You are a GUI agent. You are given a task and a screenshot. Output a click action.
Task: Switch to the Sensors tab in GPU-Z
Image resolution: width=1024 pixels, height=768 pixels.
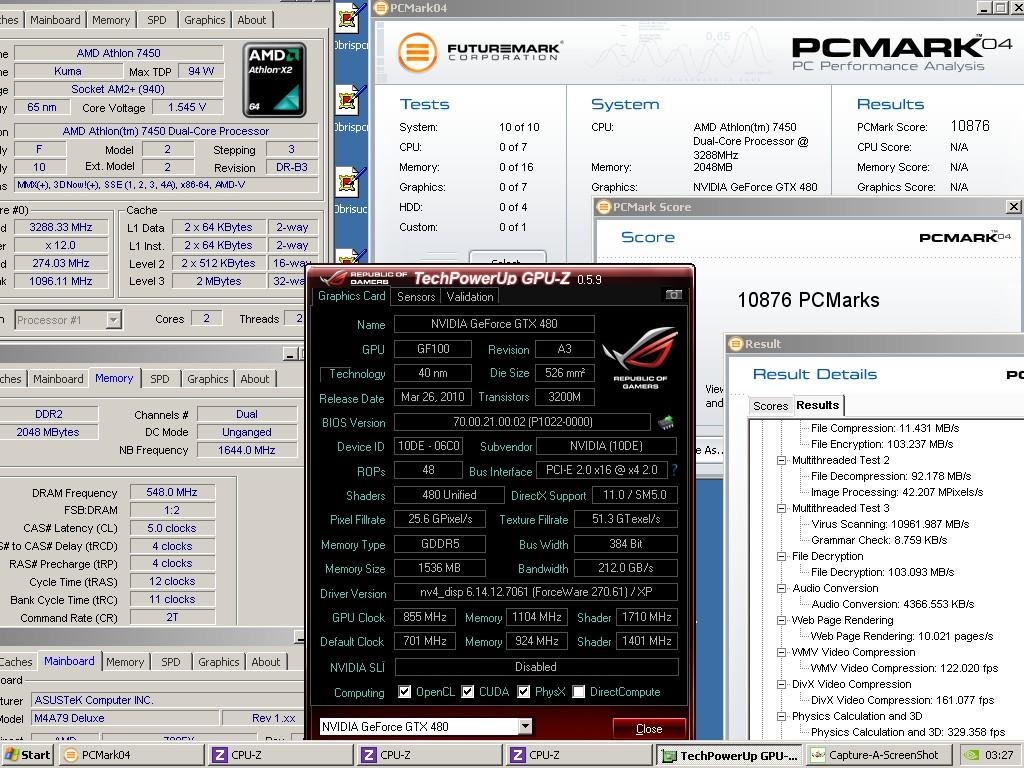point(416,296)
